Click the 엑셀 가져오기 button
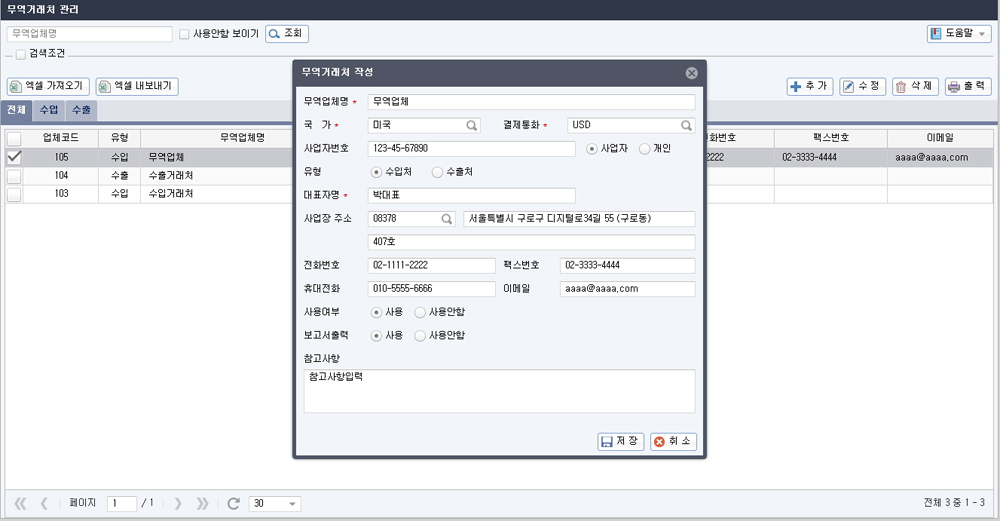Image resolution: width=1000 pixels, height=521 pixels. [48, 86]
